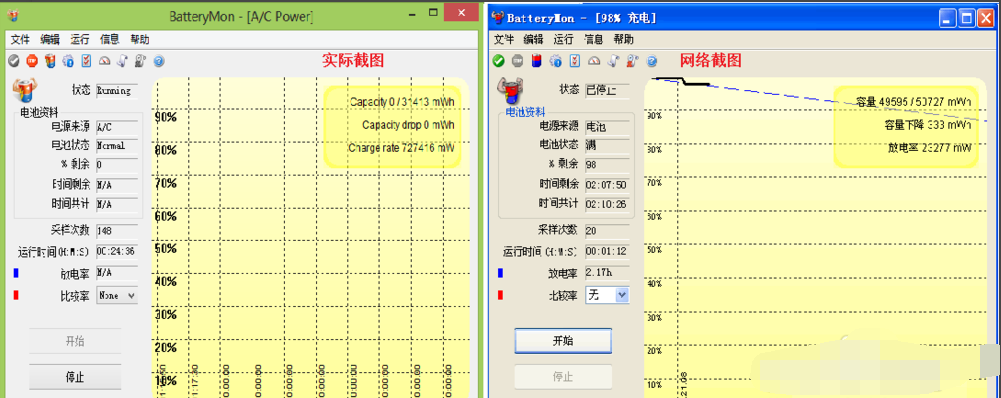Open 文件 menu in right window
This screenshot has width=1001, height=398.
(504, 40)
